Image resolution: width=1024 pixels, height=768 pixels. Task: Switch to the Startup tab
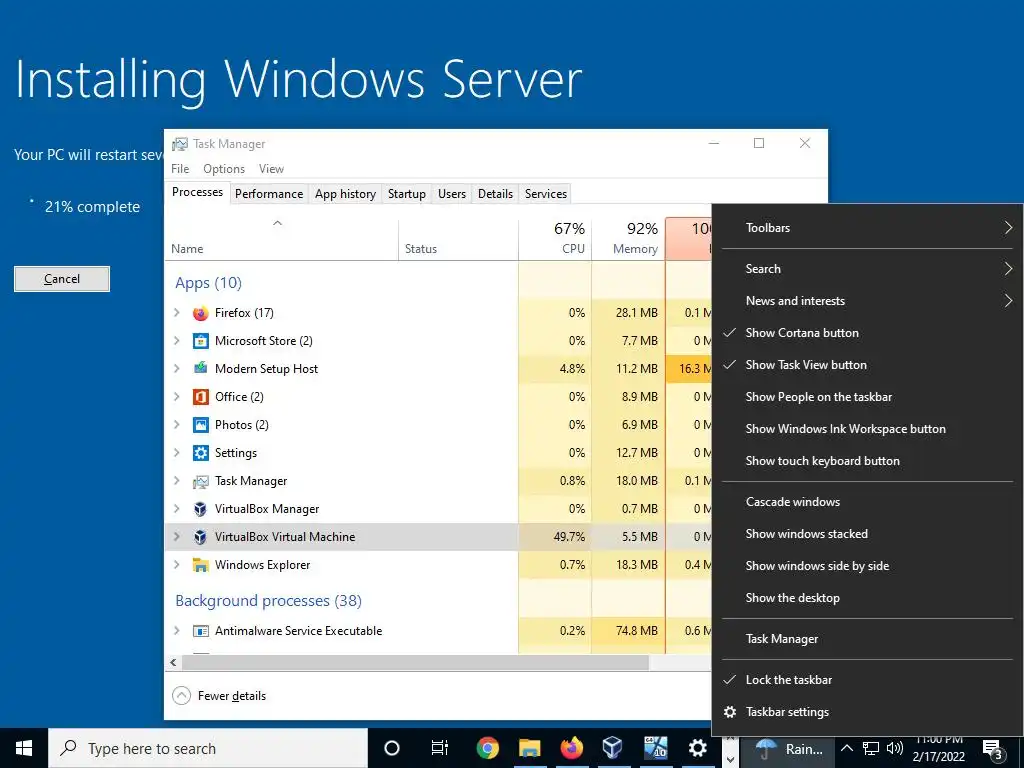[x=407, y=194]
